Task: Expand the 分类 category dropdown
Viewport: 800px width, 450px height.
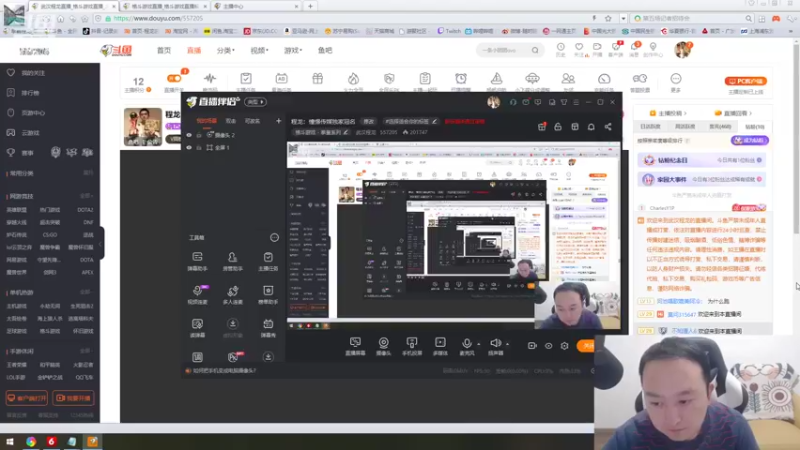Action: pyautogui.click(x=226, y=51)
